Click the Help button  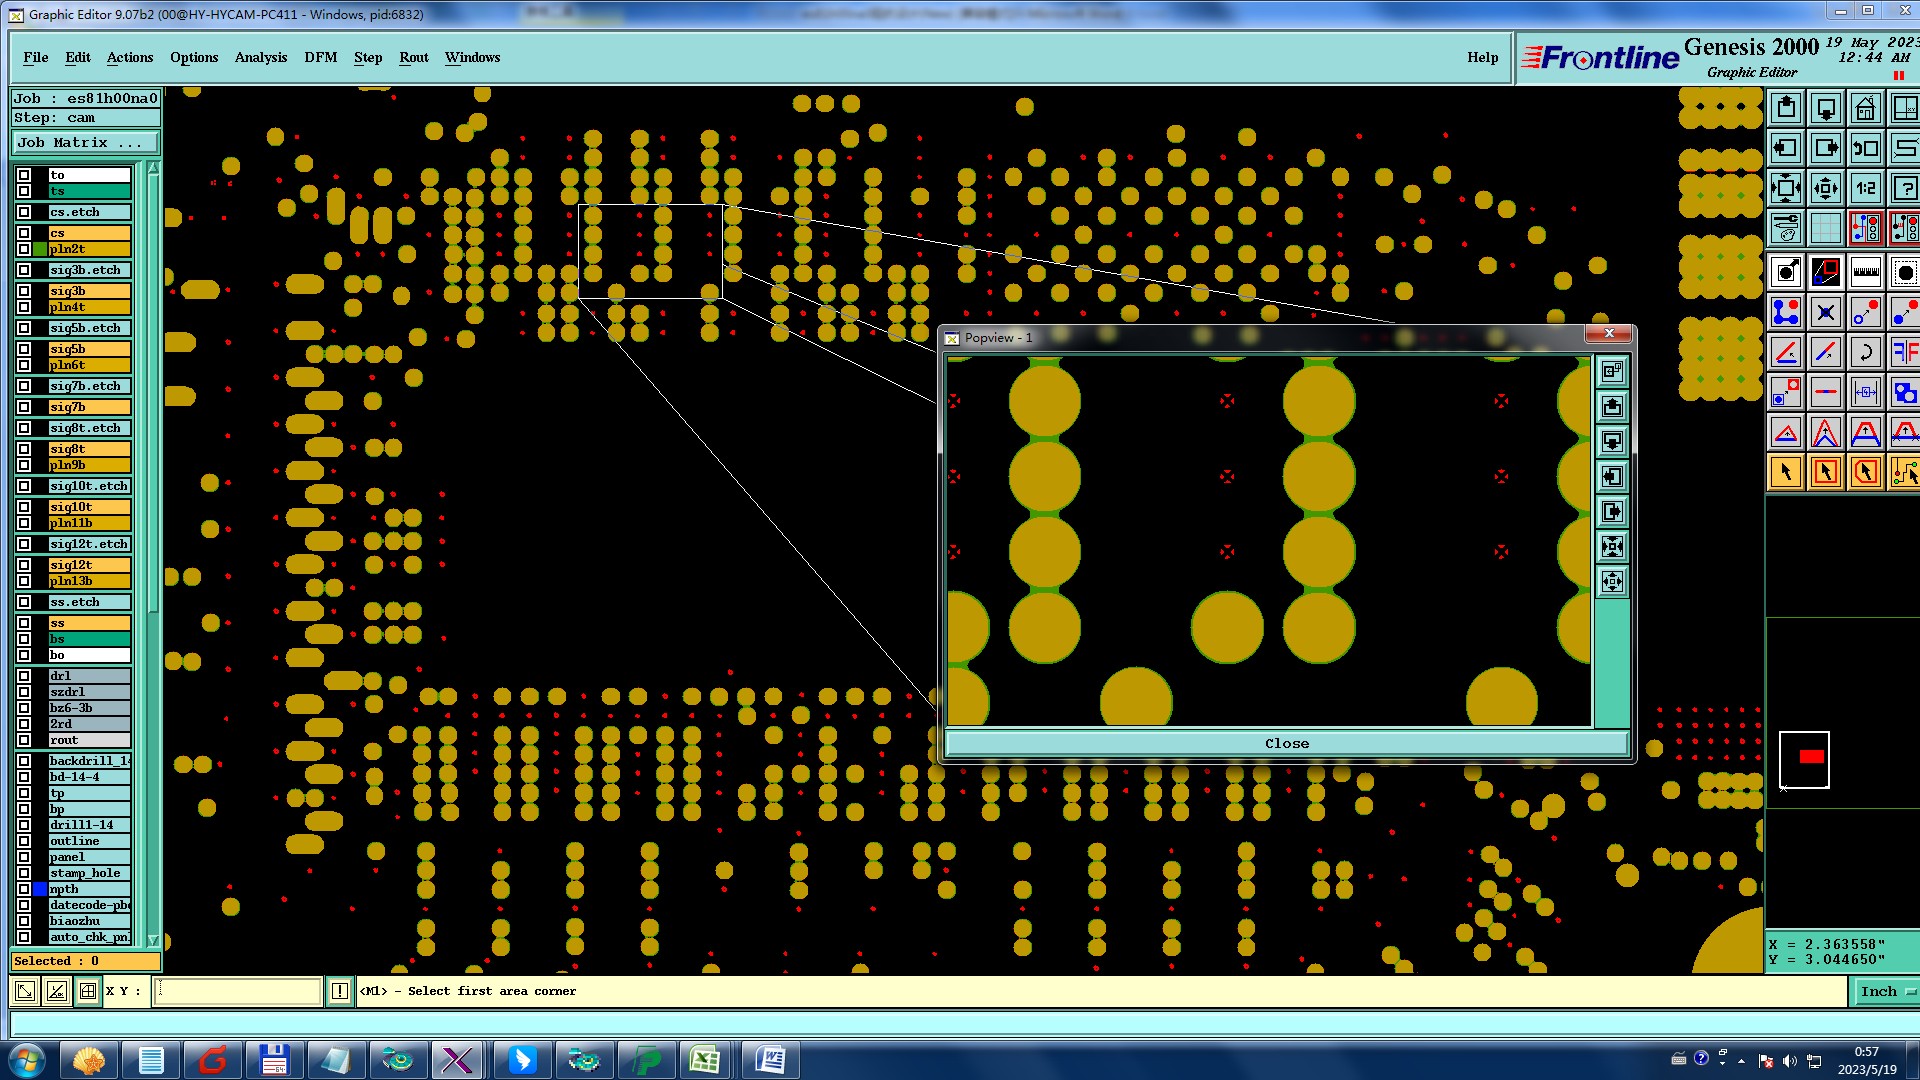[1482, 57]
